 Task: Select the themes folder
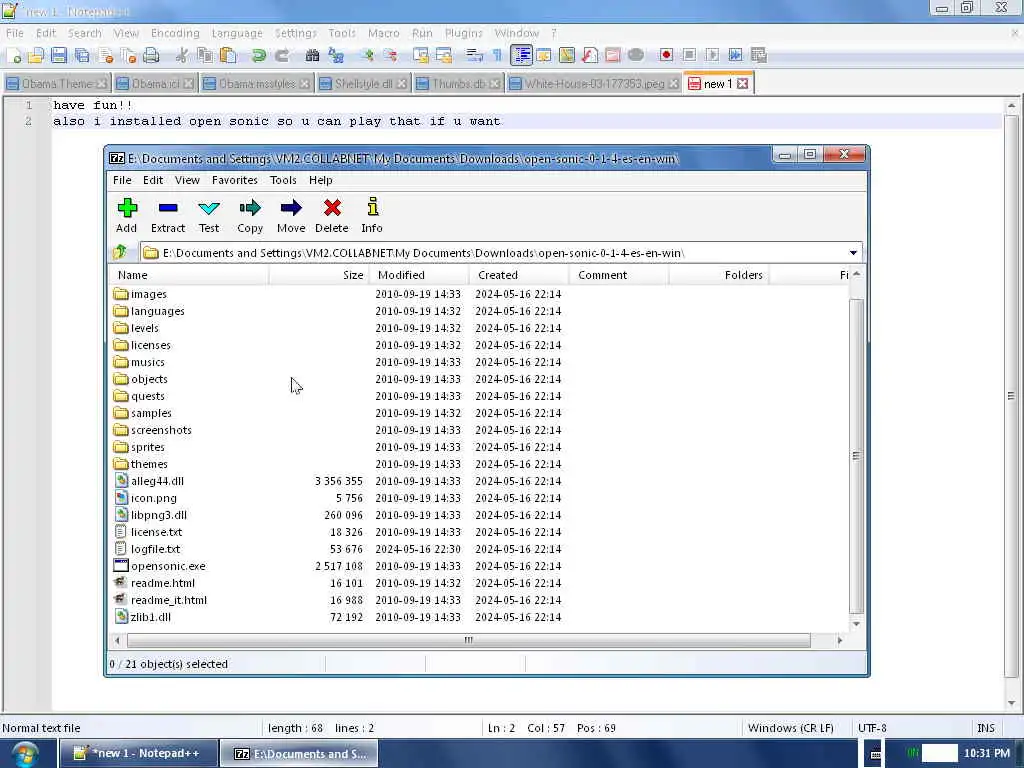pyautogui.click(x=149, y=464)
